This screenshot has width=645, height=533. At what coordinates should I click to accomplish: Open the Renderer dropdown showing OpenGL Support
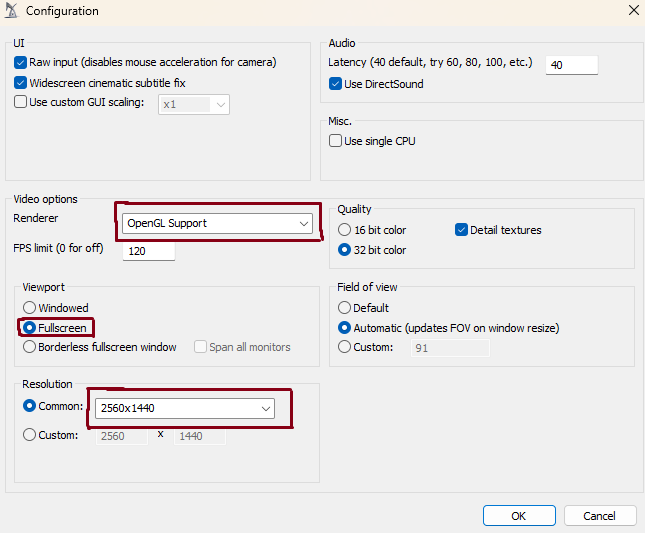[217, 223]
